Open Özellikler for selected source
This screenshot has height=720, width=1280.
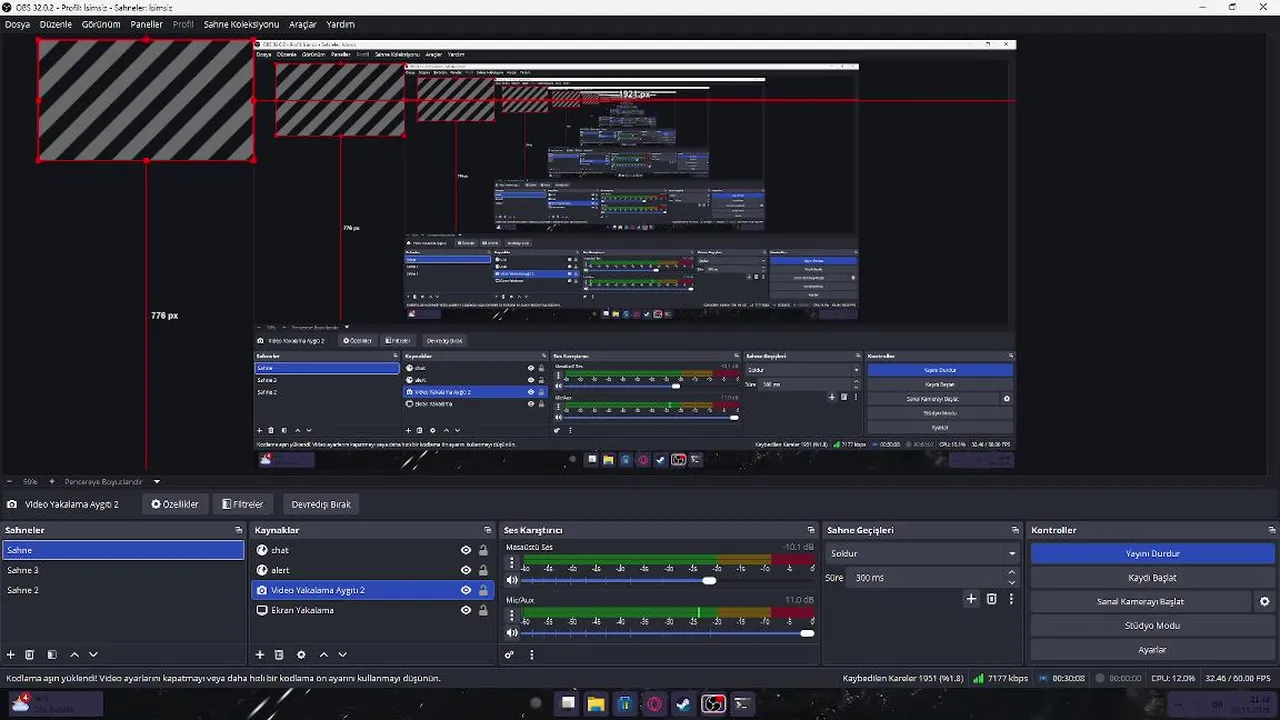[175, 504]
